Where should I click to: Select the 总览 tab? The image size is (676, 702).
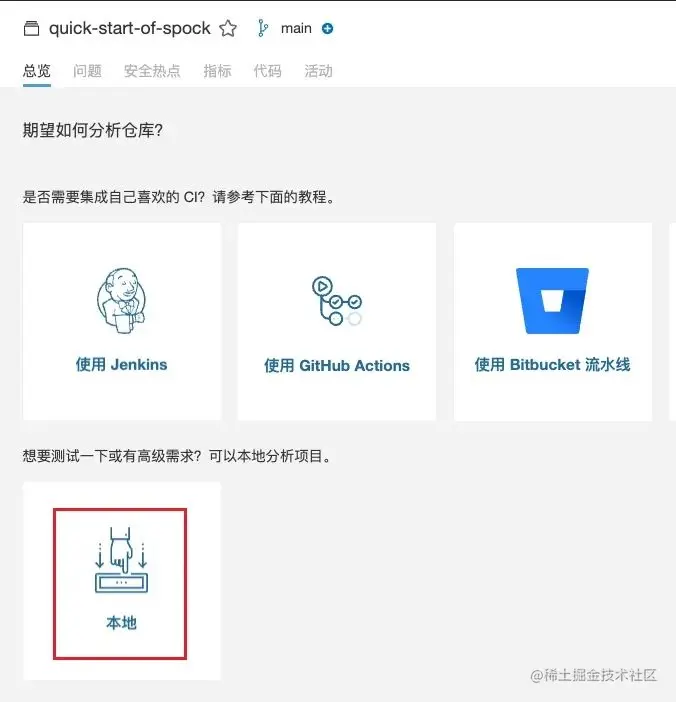[37, 71]
